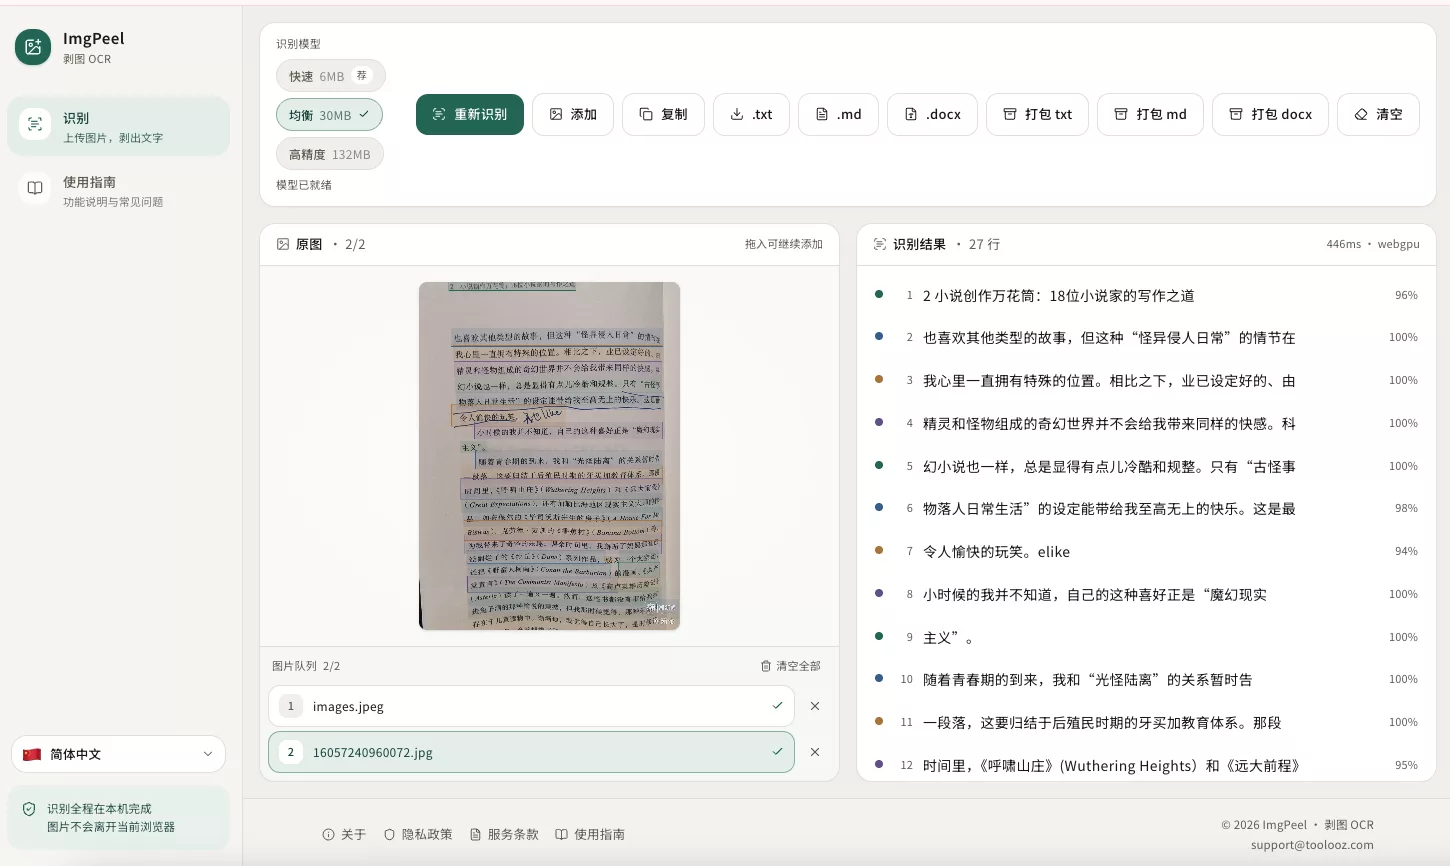Click the 打包 txt button
Screen dimensions: 1450x866
coord(1037,114)
